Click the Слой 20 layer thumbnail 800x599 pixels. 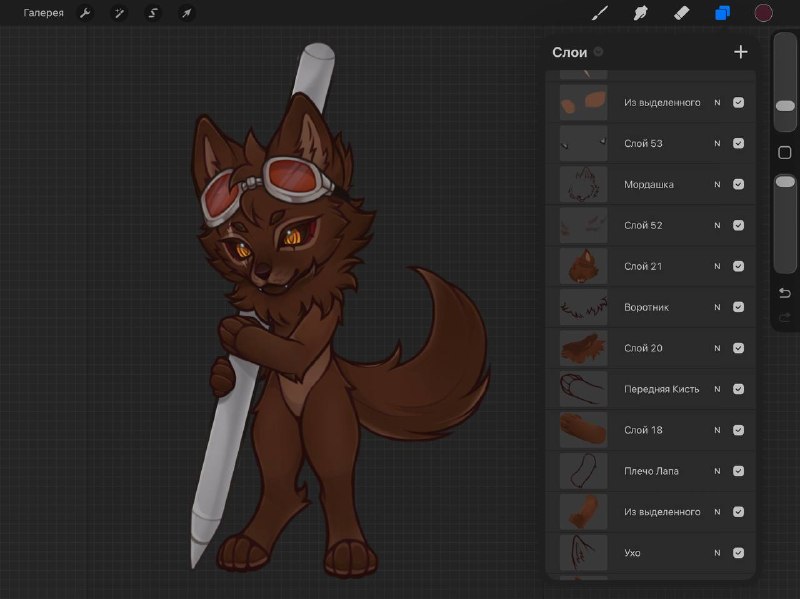[x=584, y=348]
